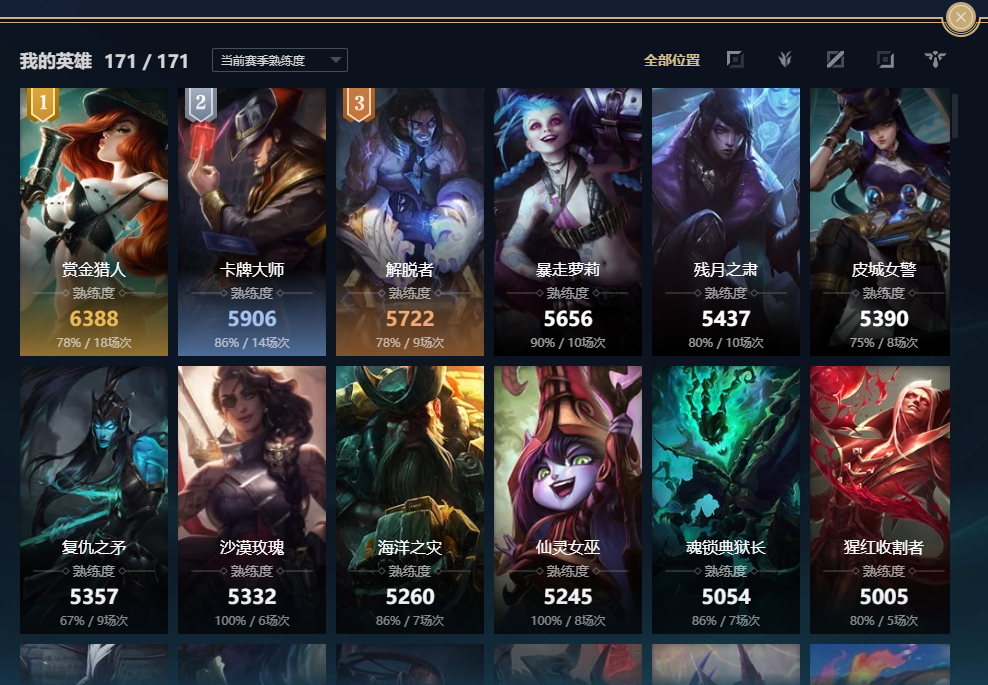Image resolution: width=988 pixels, height=685 pixels.
Task: Expand the dropdown arrow beside 当前赛季熟练度
Action: coord(336,60)
